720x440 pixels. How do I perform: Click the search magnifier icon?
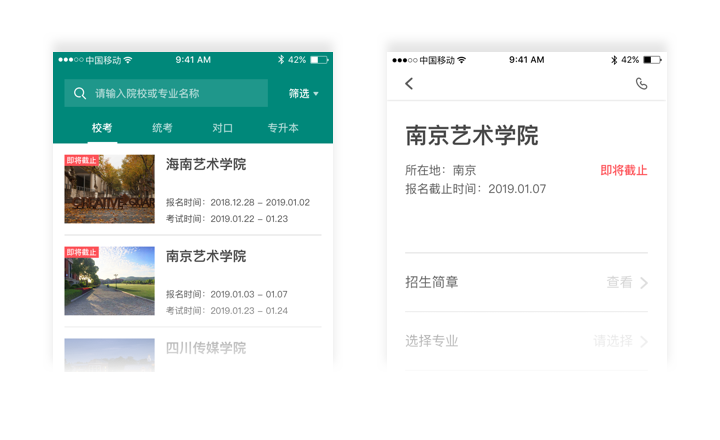80,93
